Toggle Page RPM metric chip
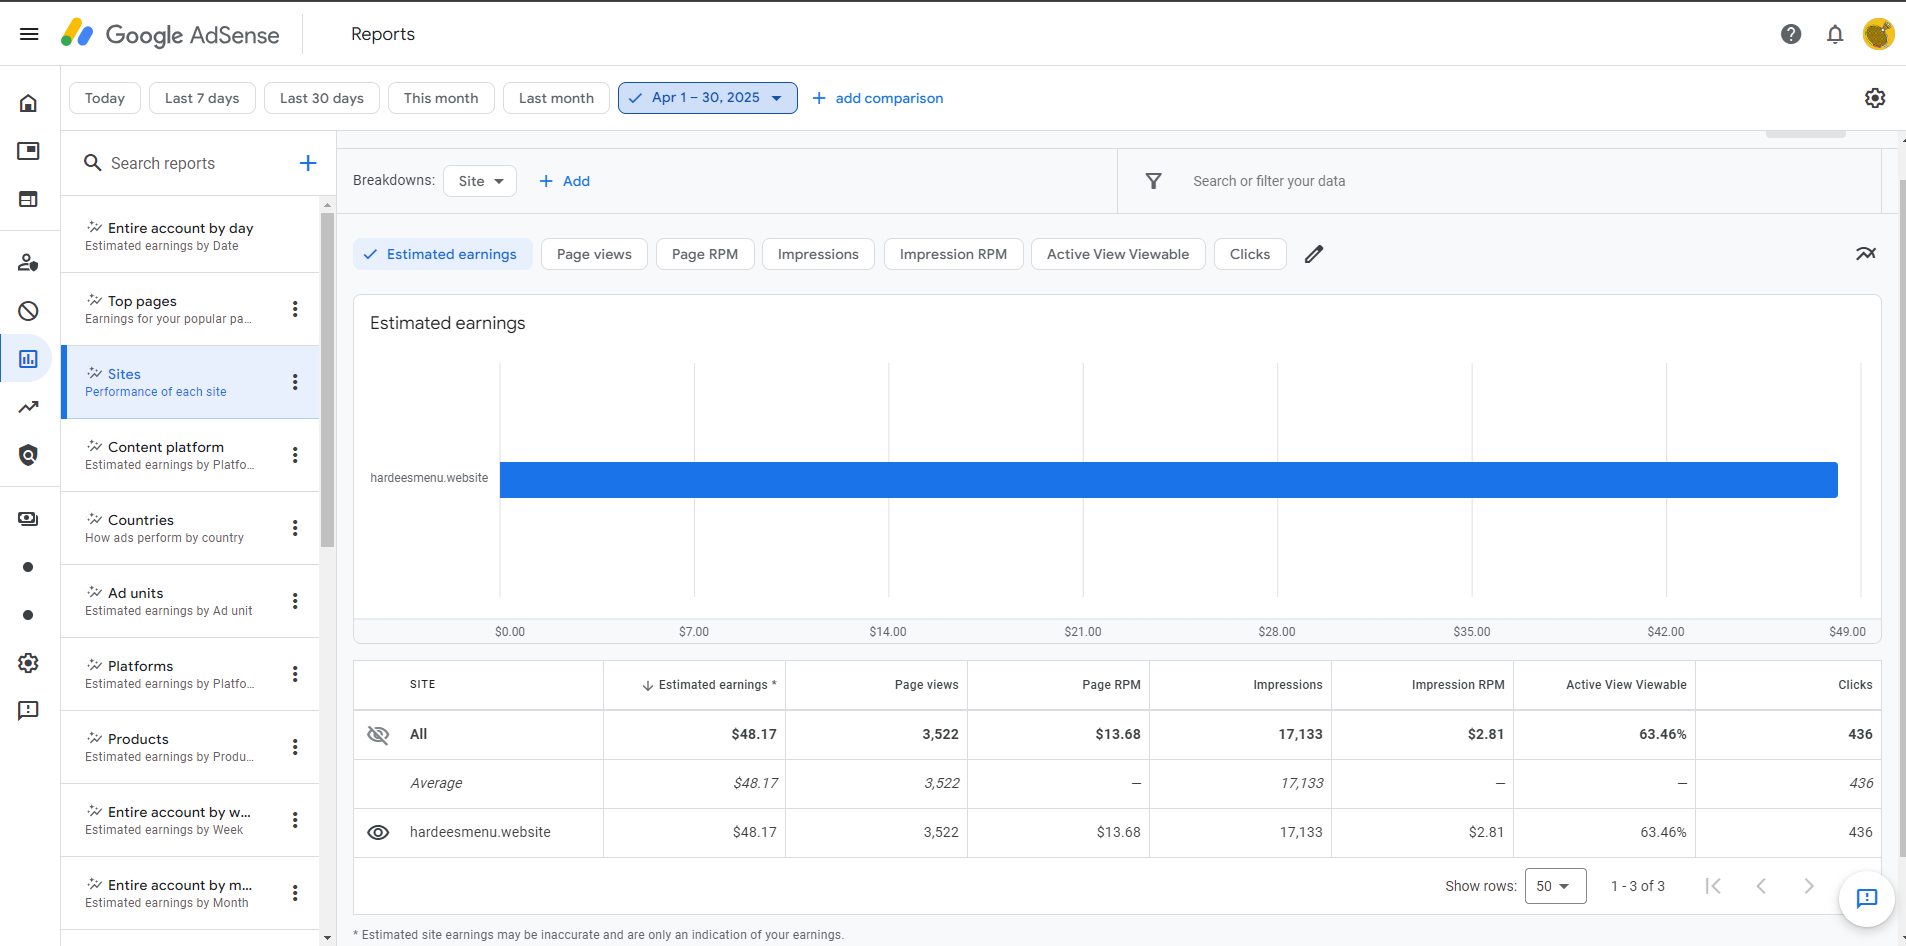Screen dimensions: 1906x946 [x=705, y=254]
